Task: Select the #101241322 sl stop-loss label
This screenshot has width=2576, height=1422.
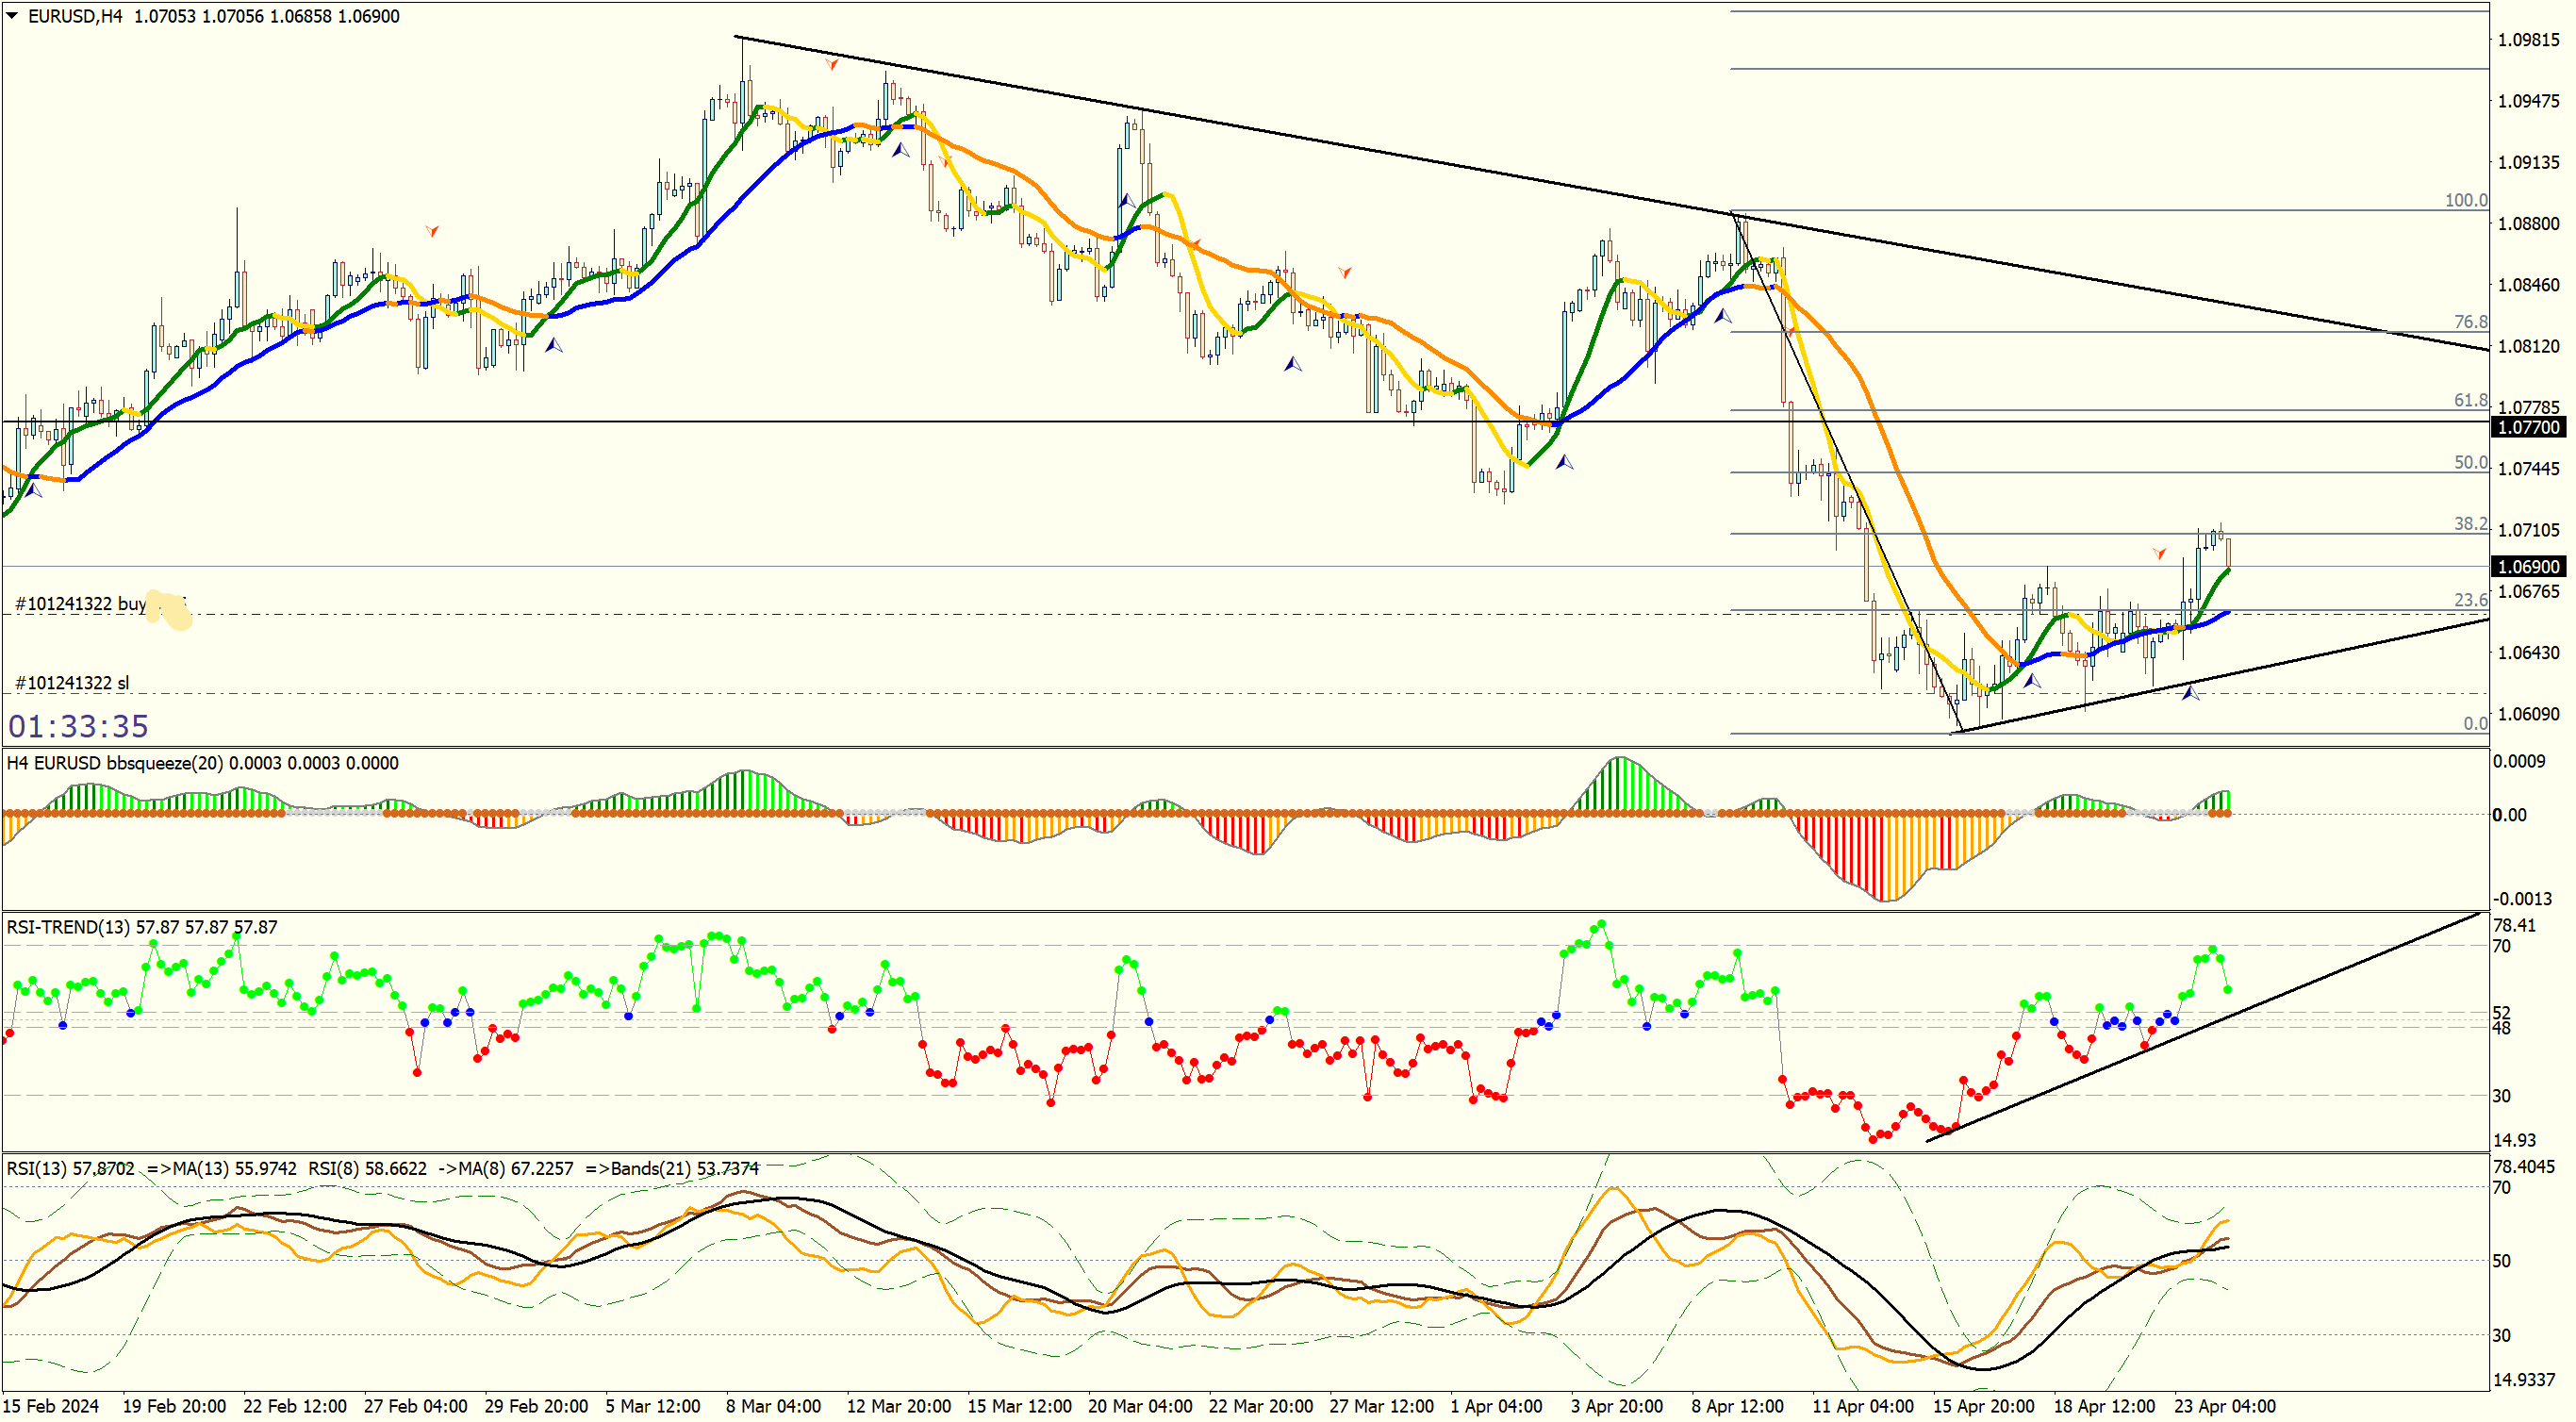Action: click(72, 683)
